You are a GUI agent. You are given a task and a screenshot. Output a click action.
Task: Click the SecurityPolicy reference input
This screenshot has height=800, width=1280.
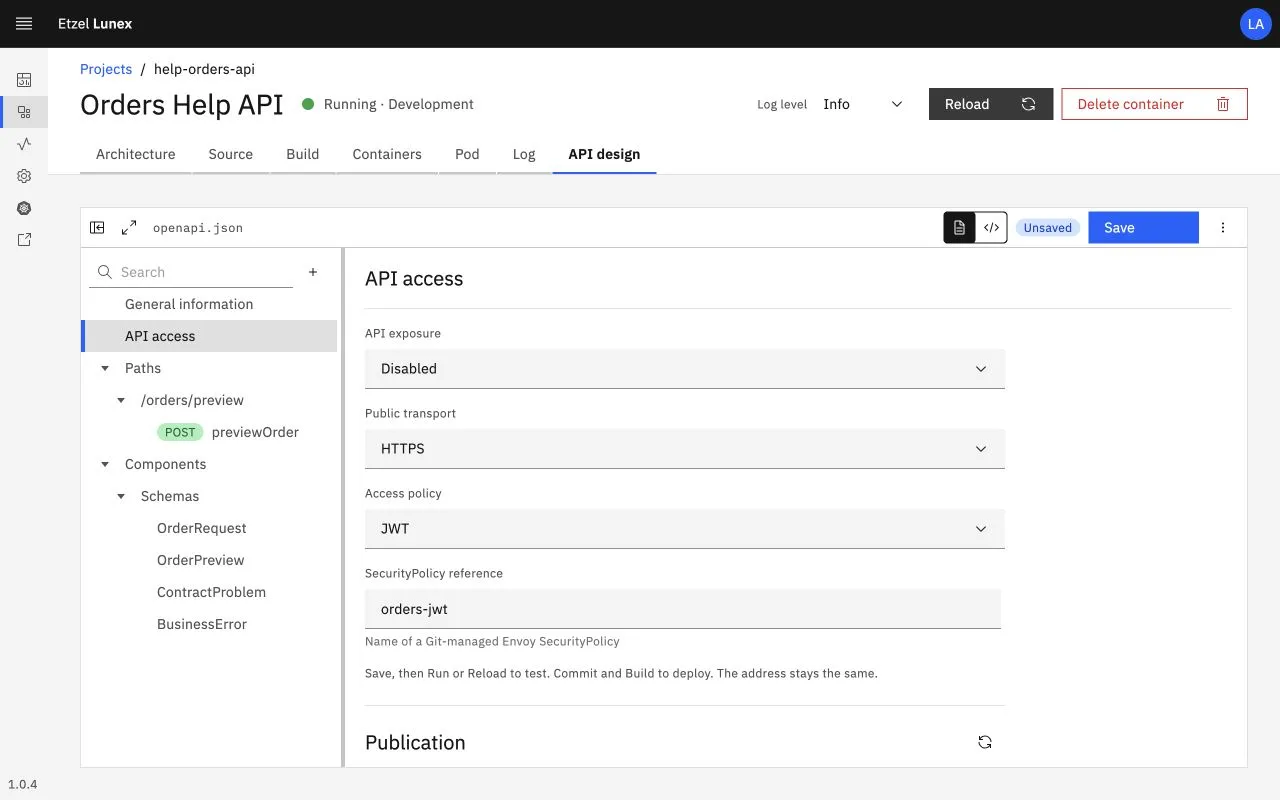coord(683,608)
